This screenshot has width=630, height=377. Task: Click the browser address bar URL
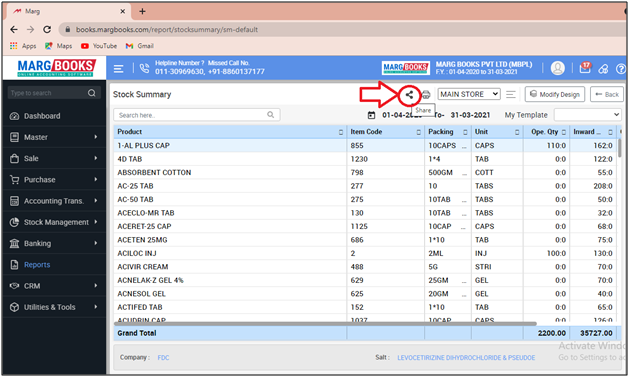click(x=167, y=29)
